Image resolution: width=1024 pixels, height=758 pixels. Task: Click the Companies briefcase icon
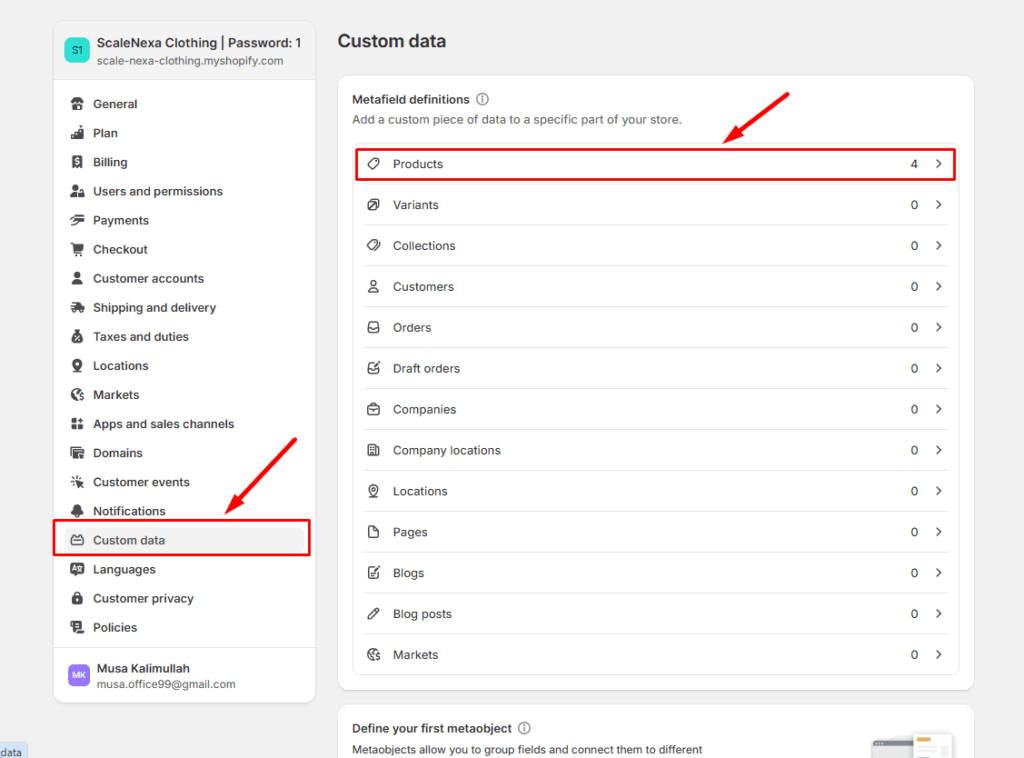pyautogui.click(x=374, y=409)
